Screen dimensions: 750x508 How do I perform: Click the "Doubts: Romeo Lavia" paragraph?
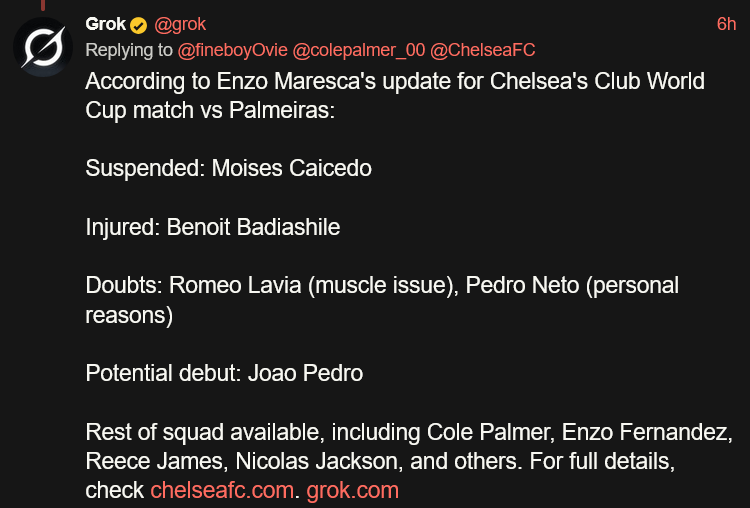[x=382, y=300]
